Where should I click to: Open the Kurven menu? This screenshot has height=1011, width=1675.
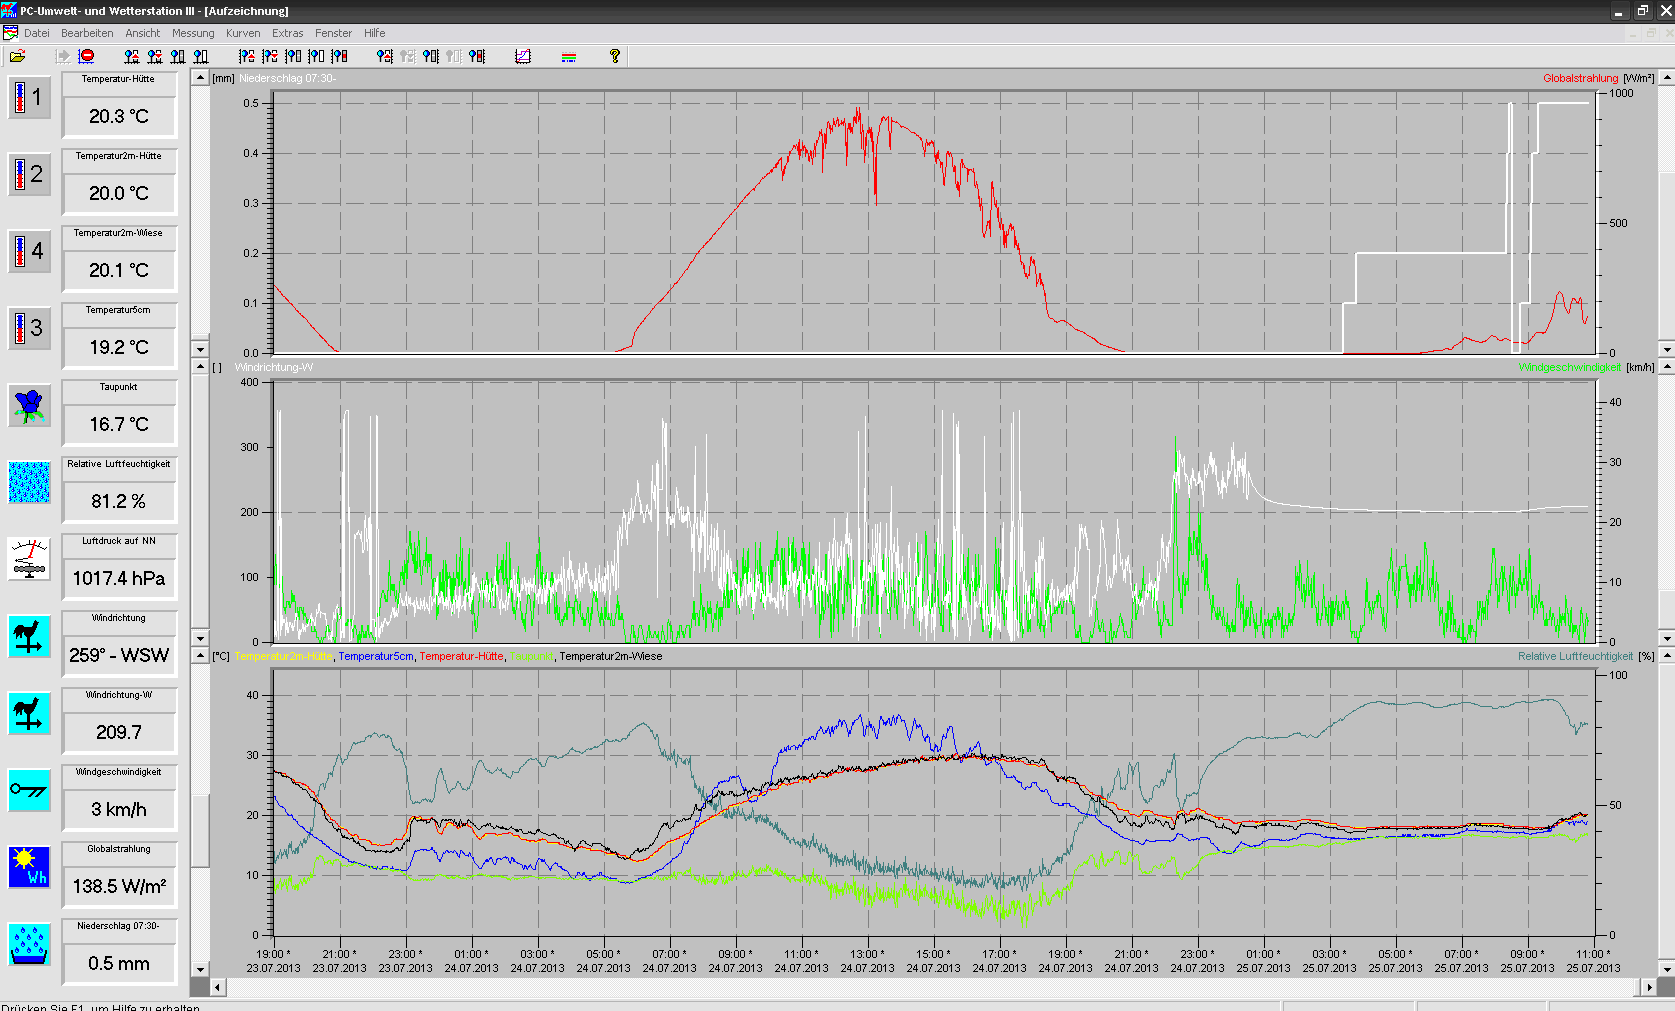(243, 33)
